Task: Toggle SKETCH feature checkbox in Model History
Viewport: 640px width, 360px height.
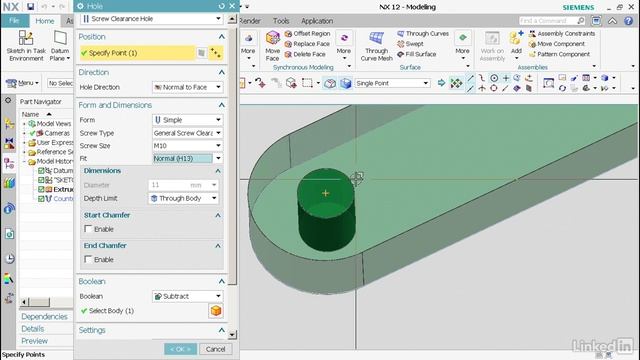Action: click(41, 180)
